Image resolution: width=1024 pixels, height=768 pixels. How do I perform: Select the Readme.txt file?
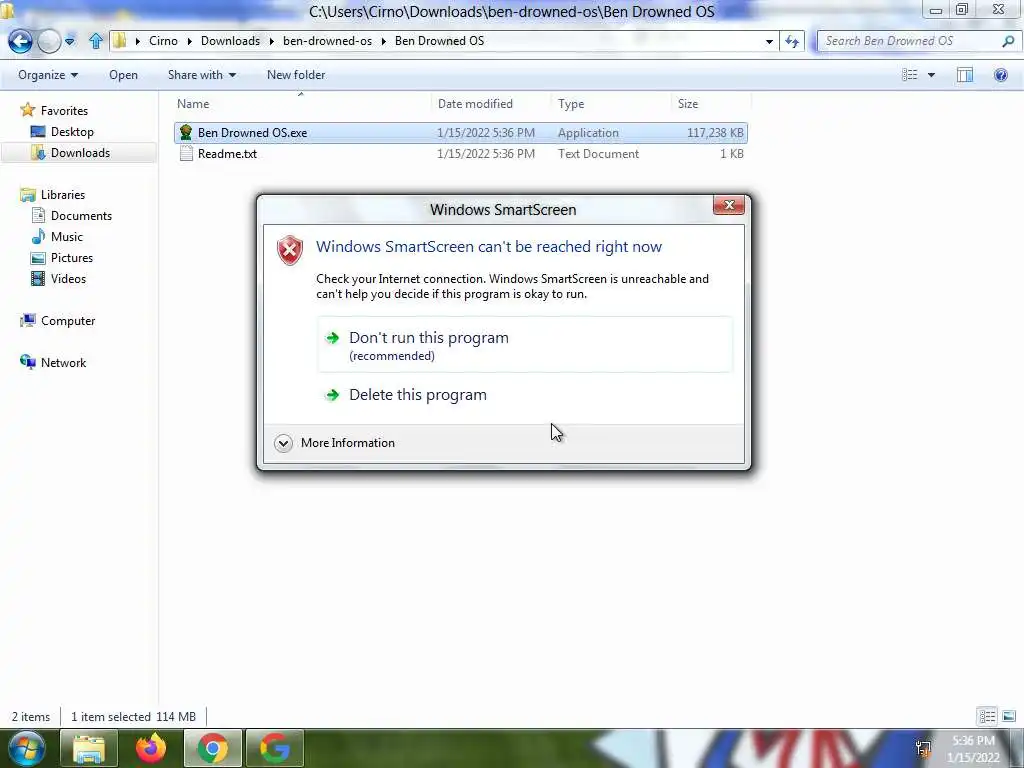pyautogui.click(x=460, y=153)
